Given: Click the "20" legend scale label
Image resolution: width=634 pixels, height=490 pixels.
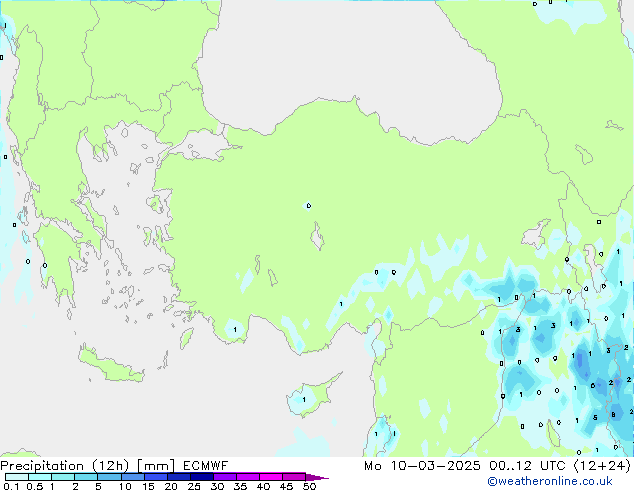Looking at the screenshot, I should 171,486.
